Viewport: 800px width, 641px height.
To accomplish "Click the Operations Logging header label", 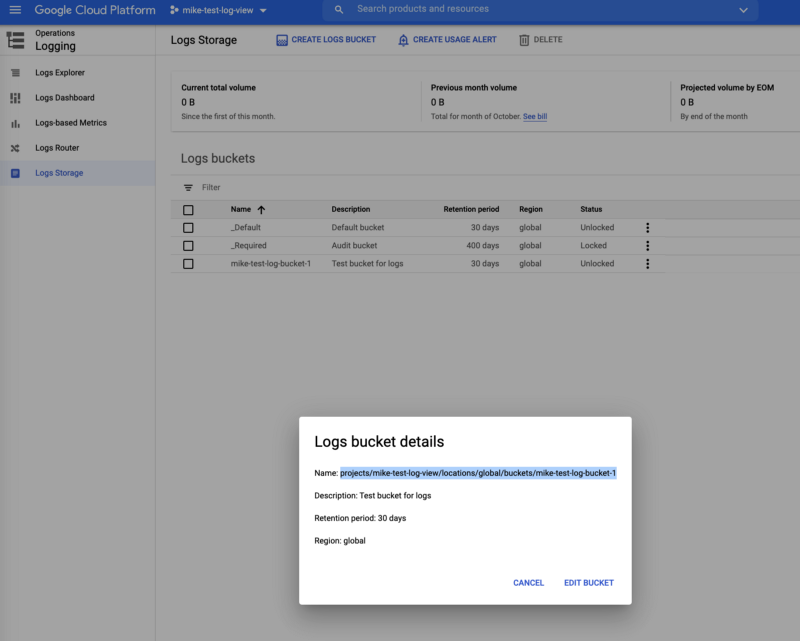I will [55, 40].
